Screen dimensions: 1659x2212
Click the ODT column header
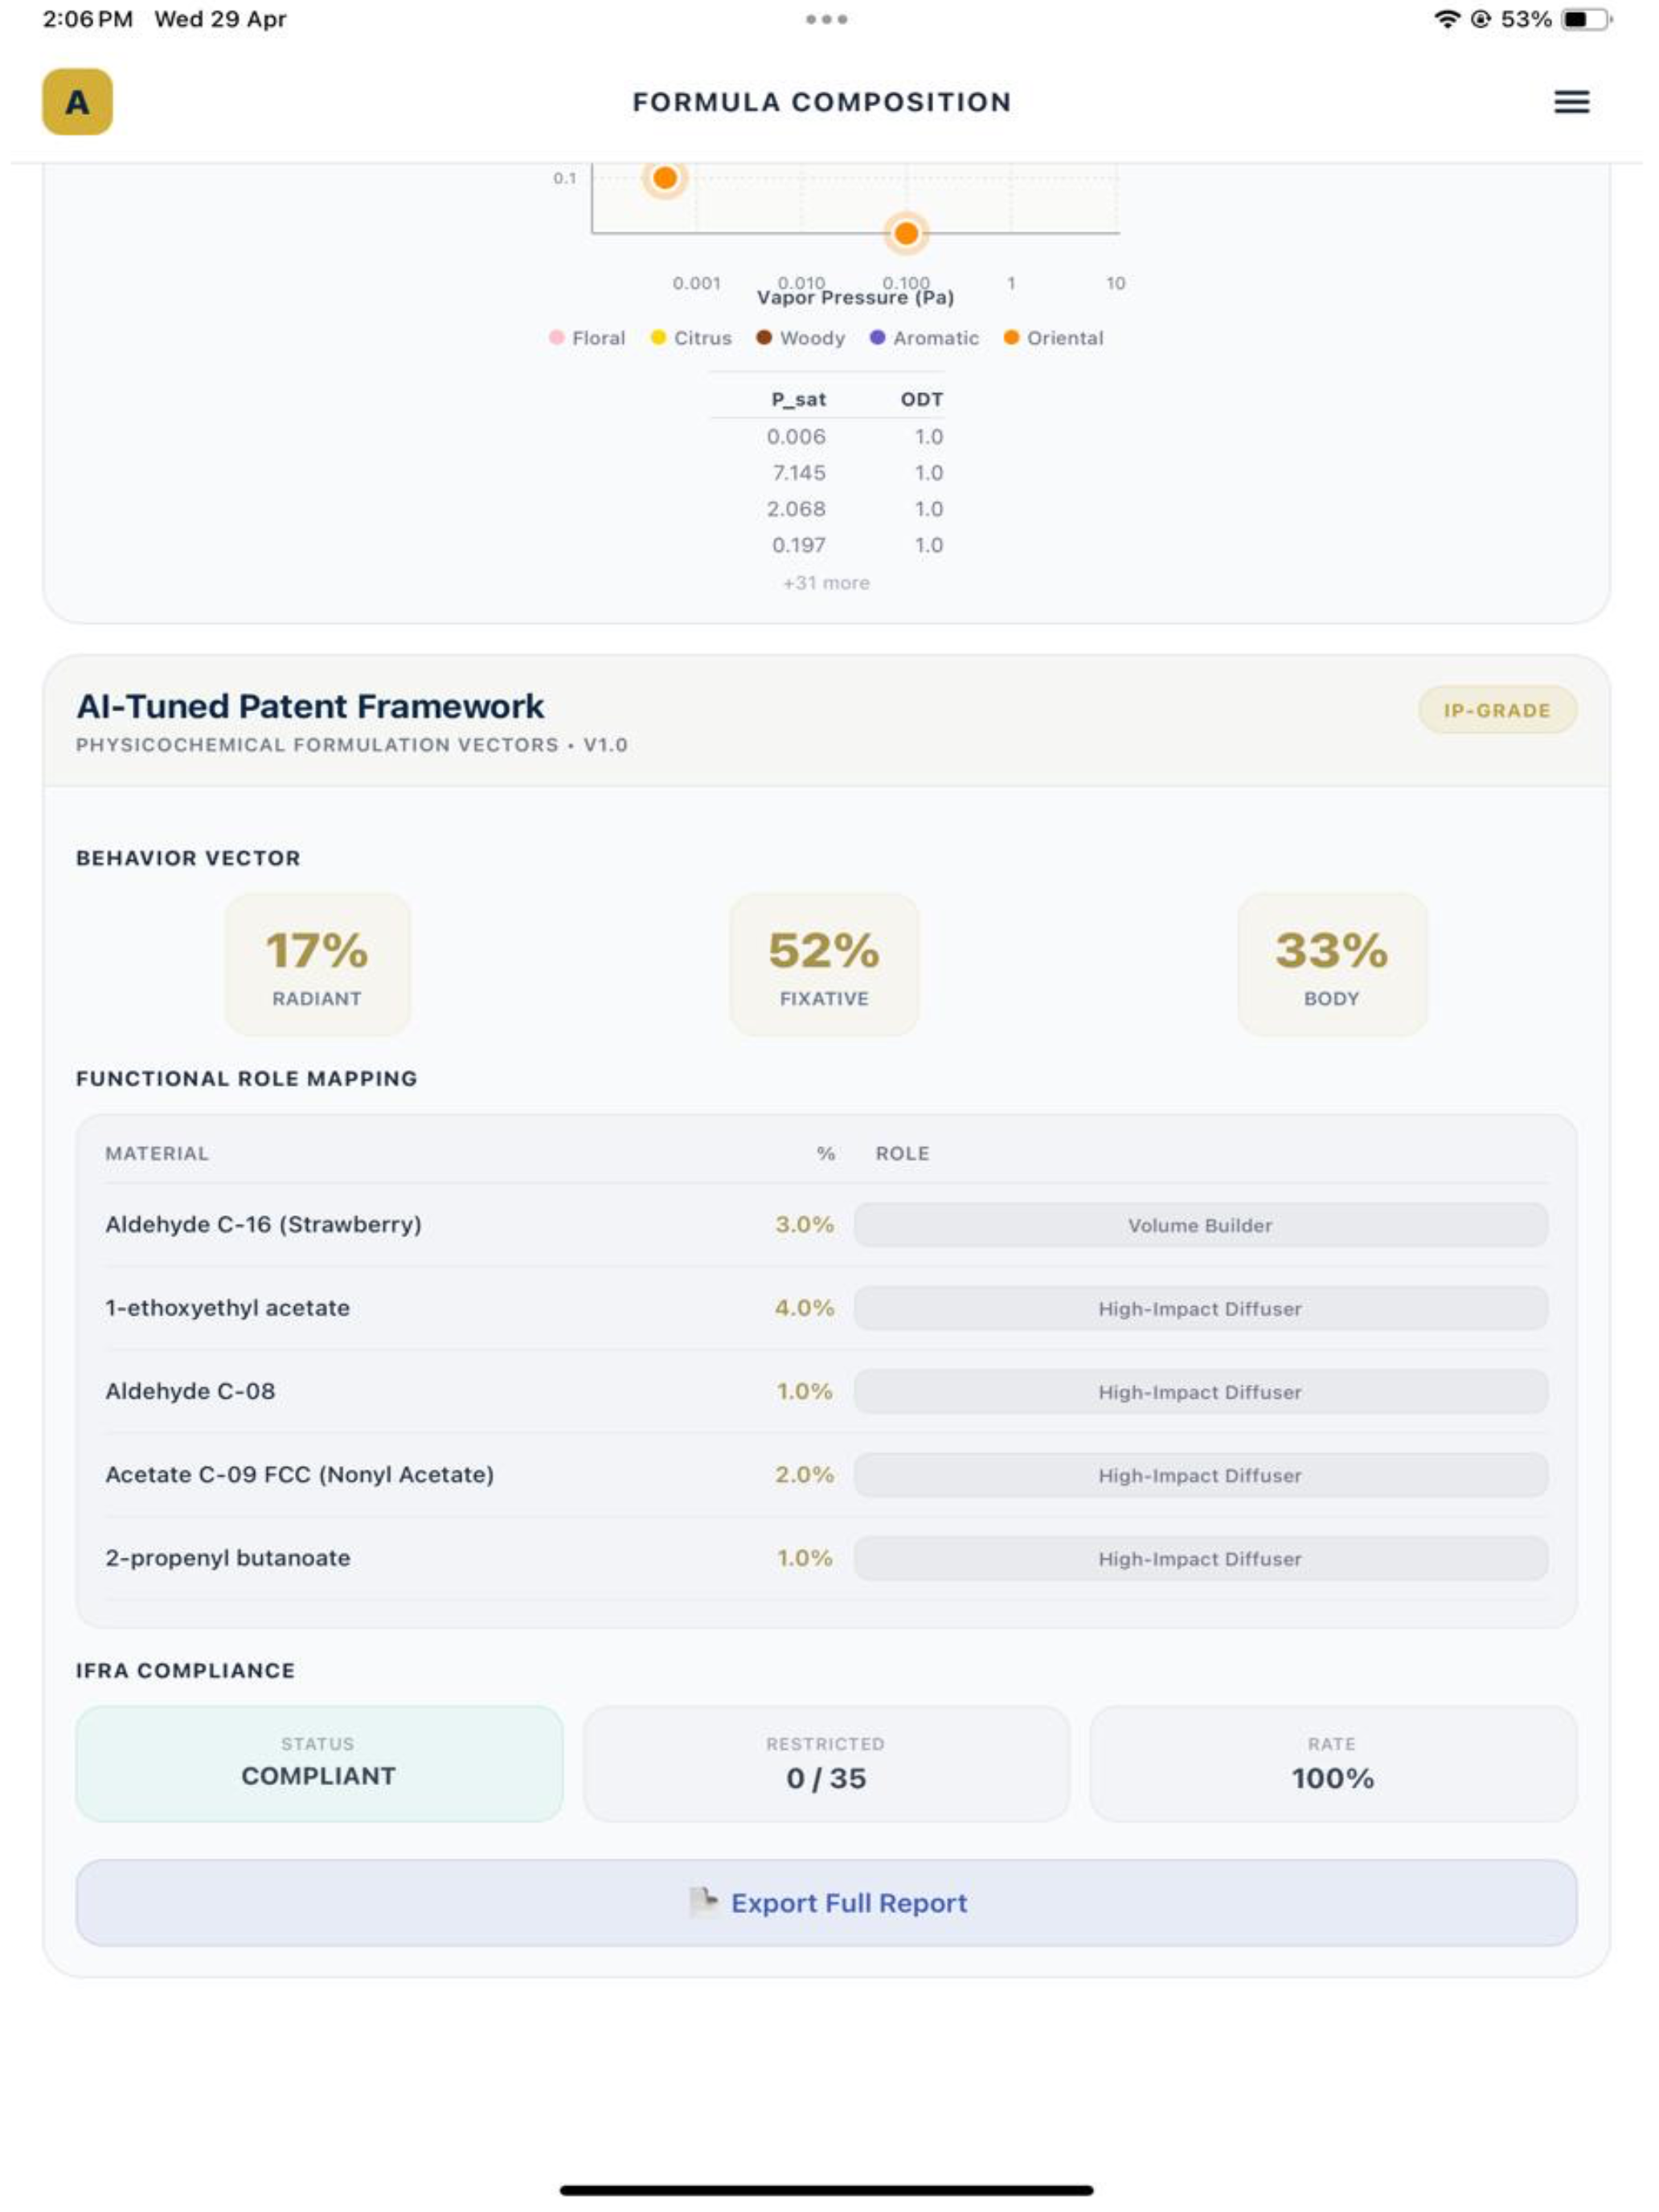(x=921, y=399)
